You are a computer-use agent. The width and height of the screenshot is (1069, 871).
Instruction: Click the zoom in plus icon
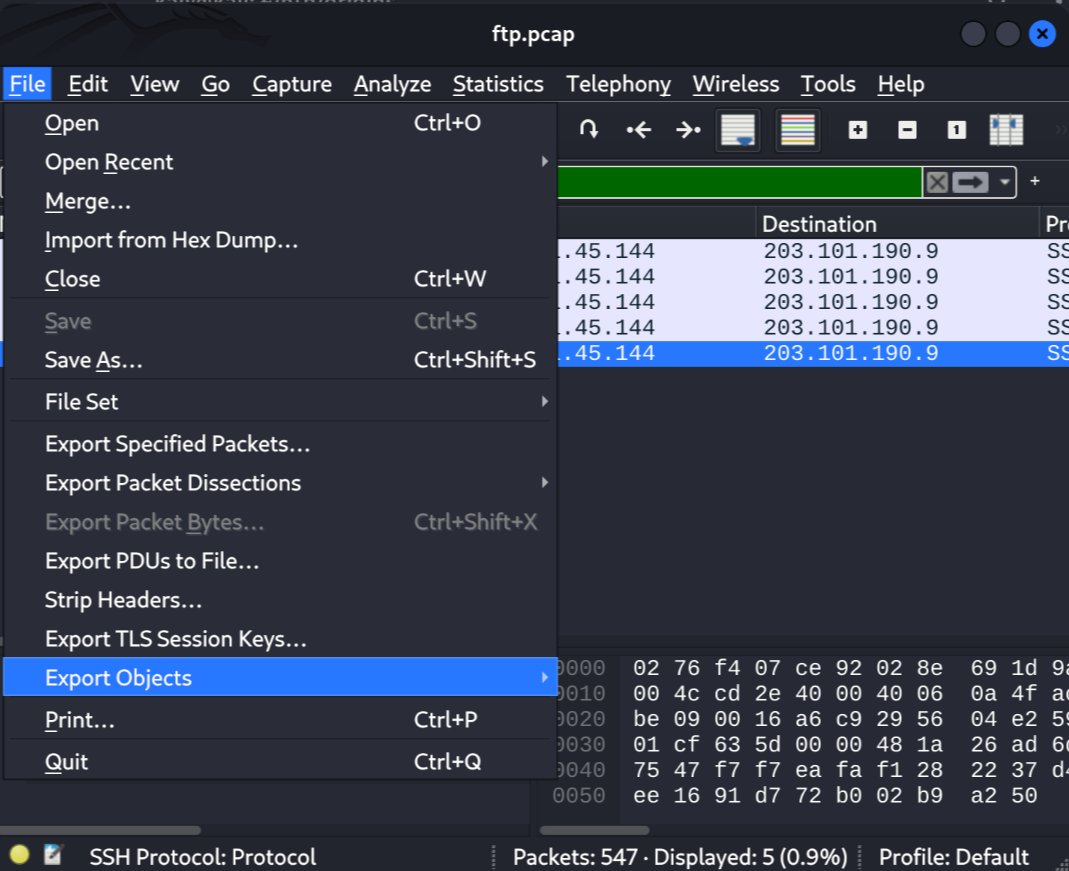pos(858,129)
